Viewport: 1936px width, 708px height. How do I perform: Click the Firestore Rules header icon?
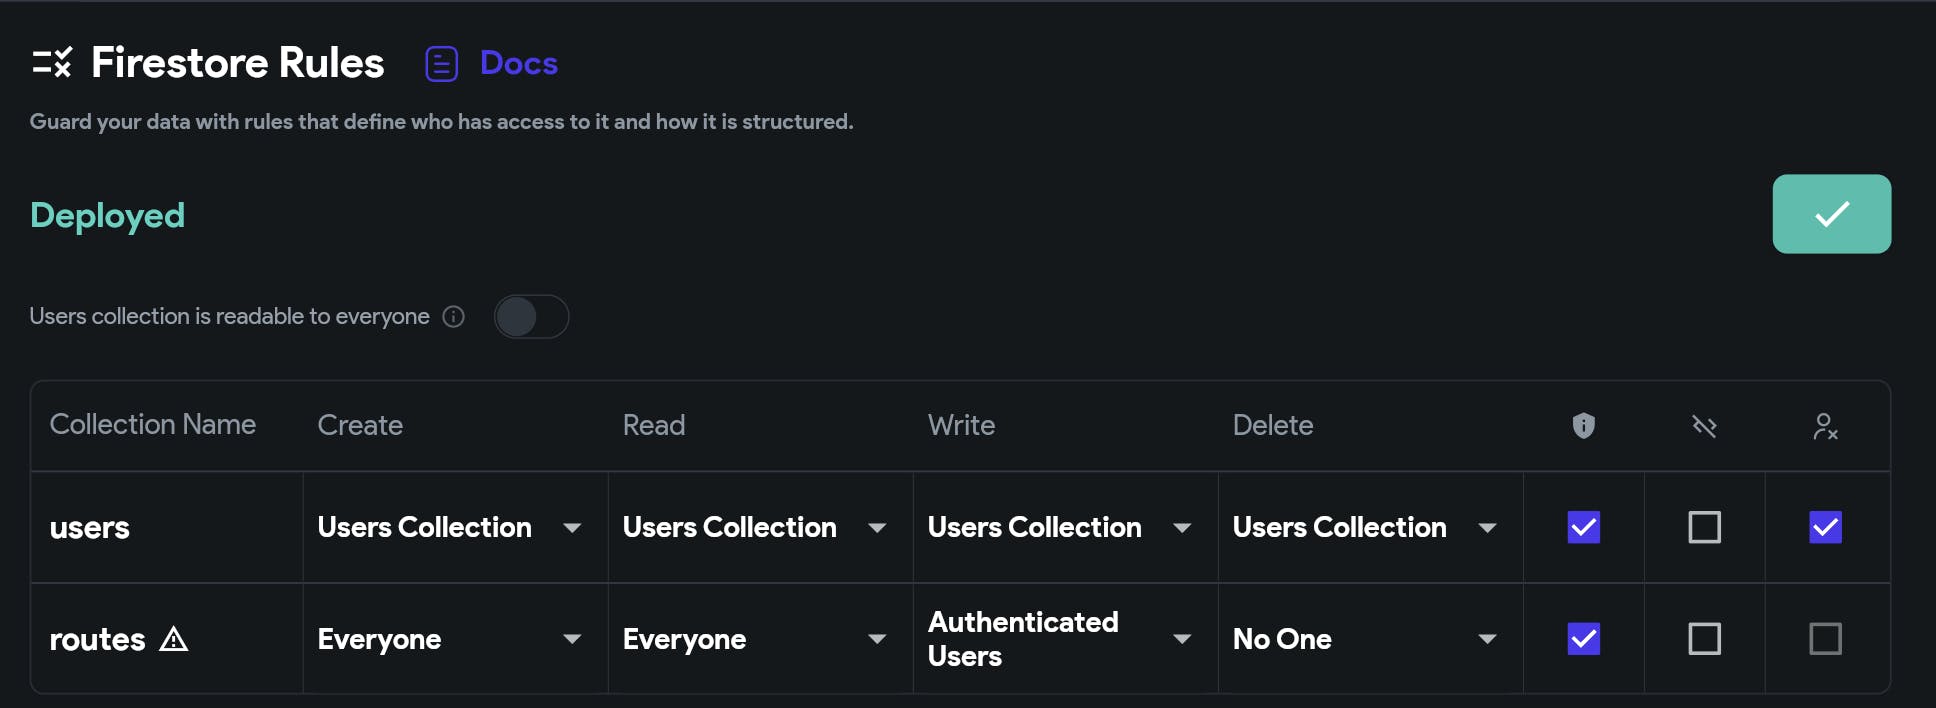pos(52,63)
